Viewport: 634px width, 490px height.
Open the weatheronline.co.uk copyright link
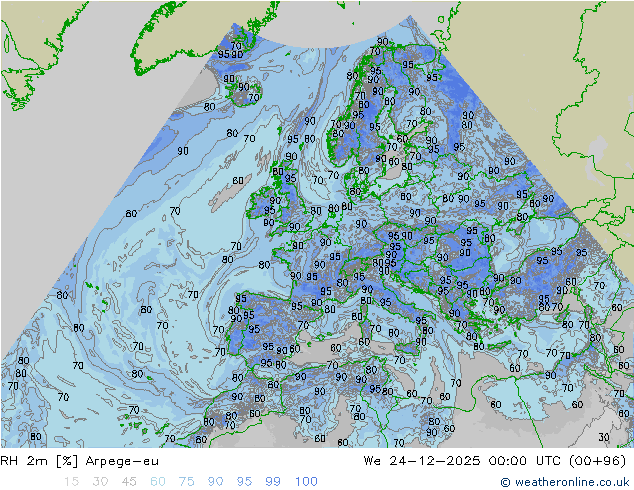point(565,482)
